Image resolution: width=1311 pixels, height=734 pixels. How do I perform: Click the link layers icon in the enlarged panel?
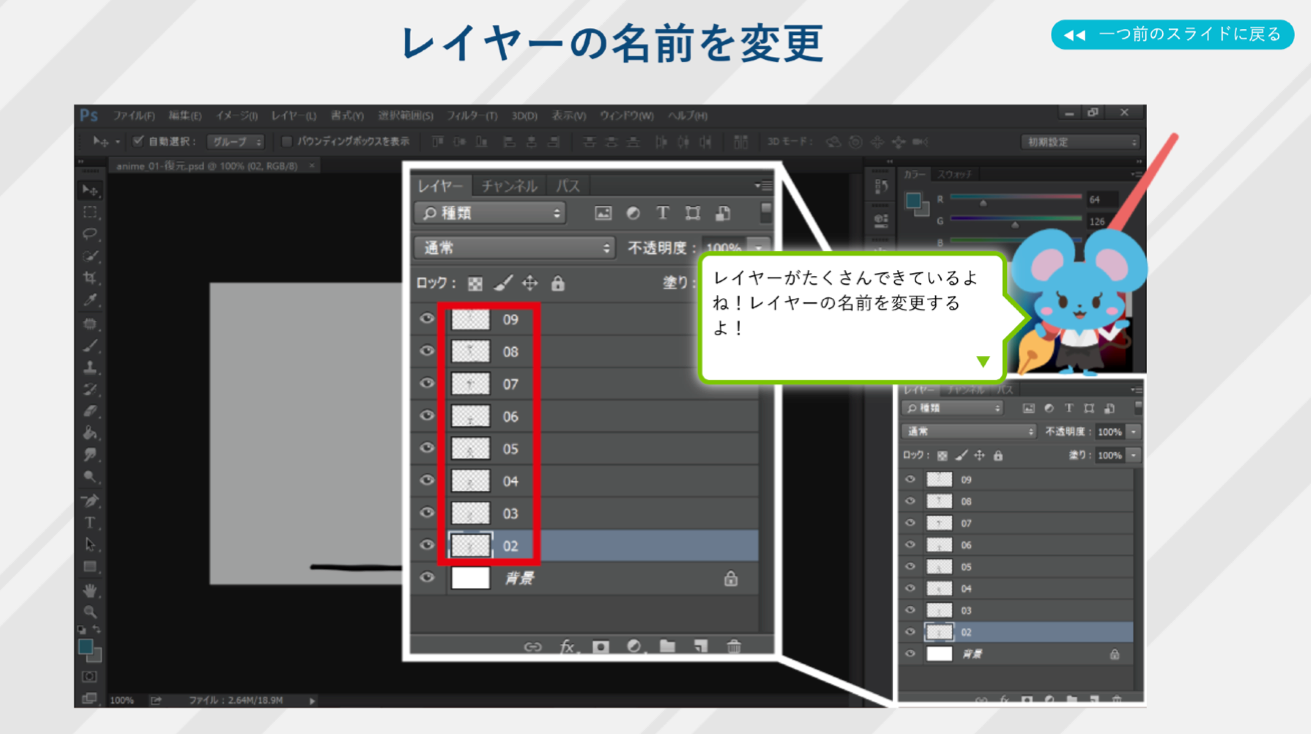click(533, 647)
